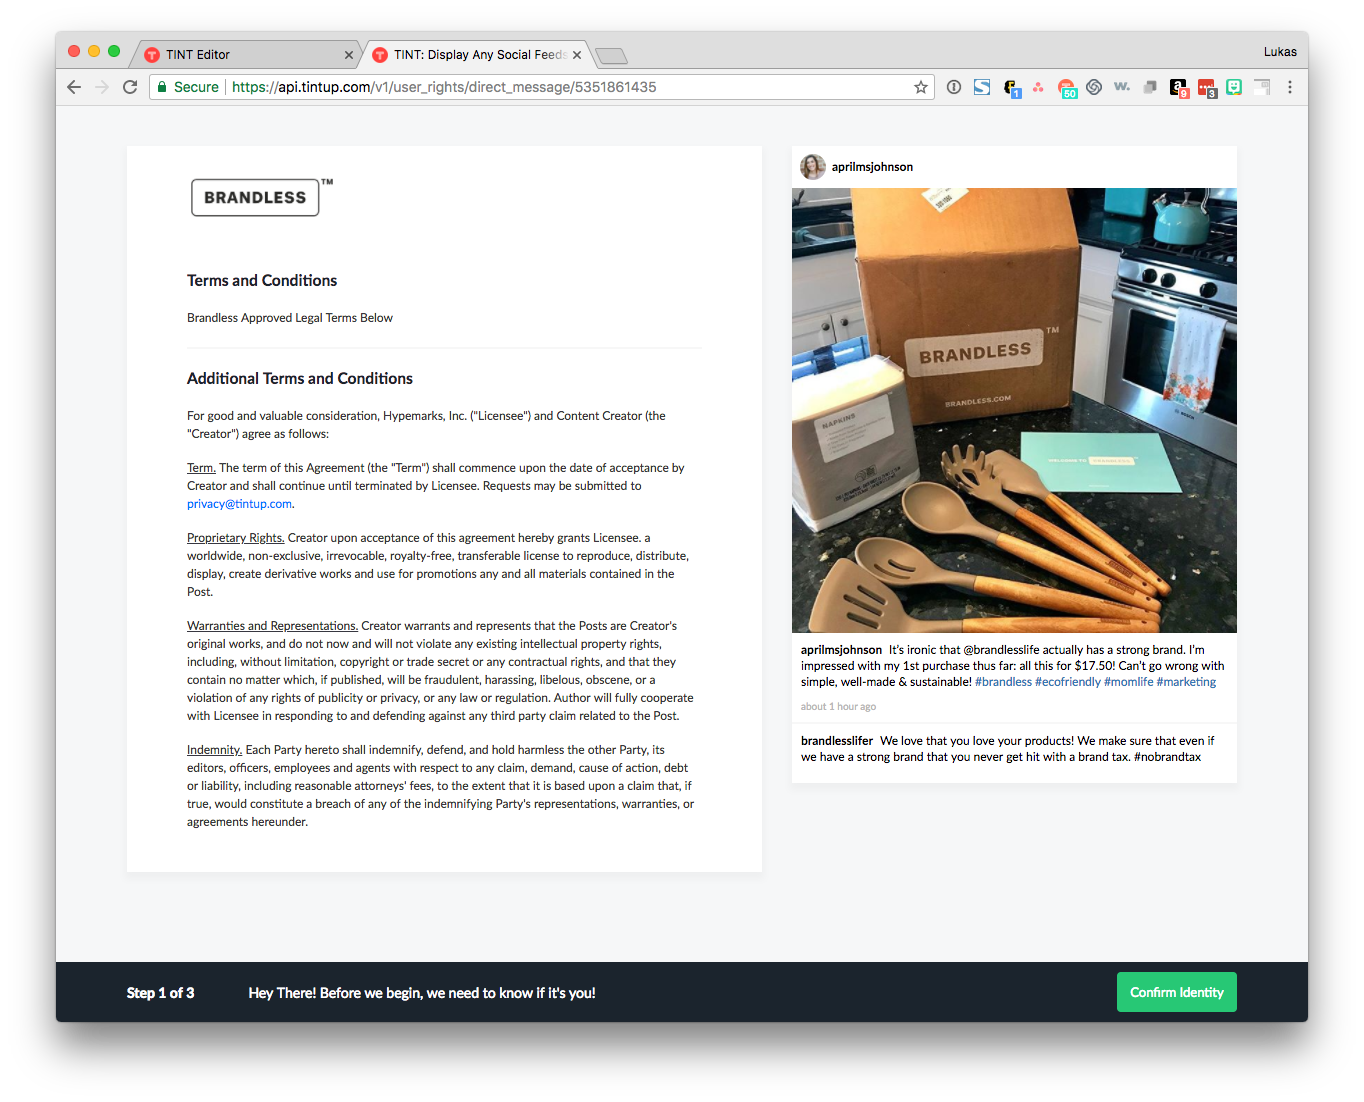Click the gray spiral knot extension icon
Screen dimensions: 1364x1102
tap(1094, 87)
